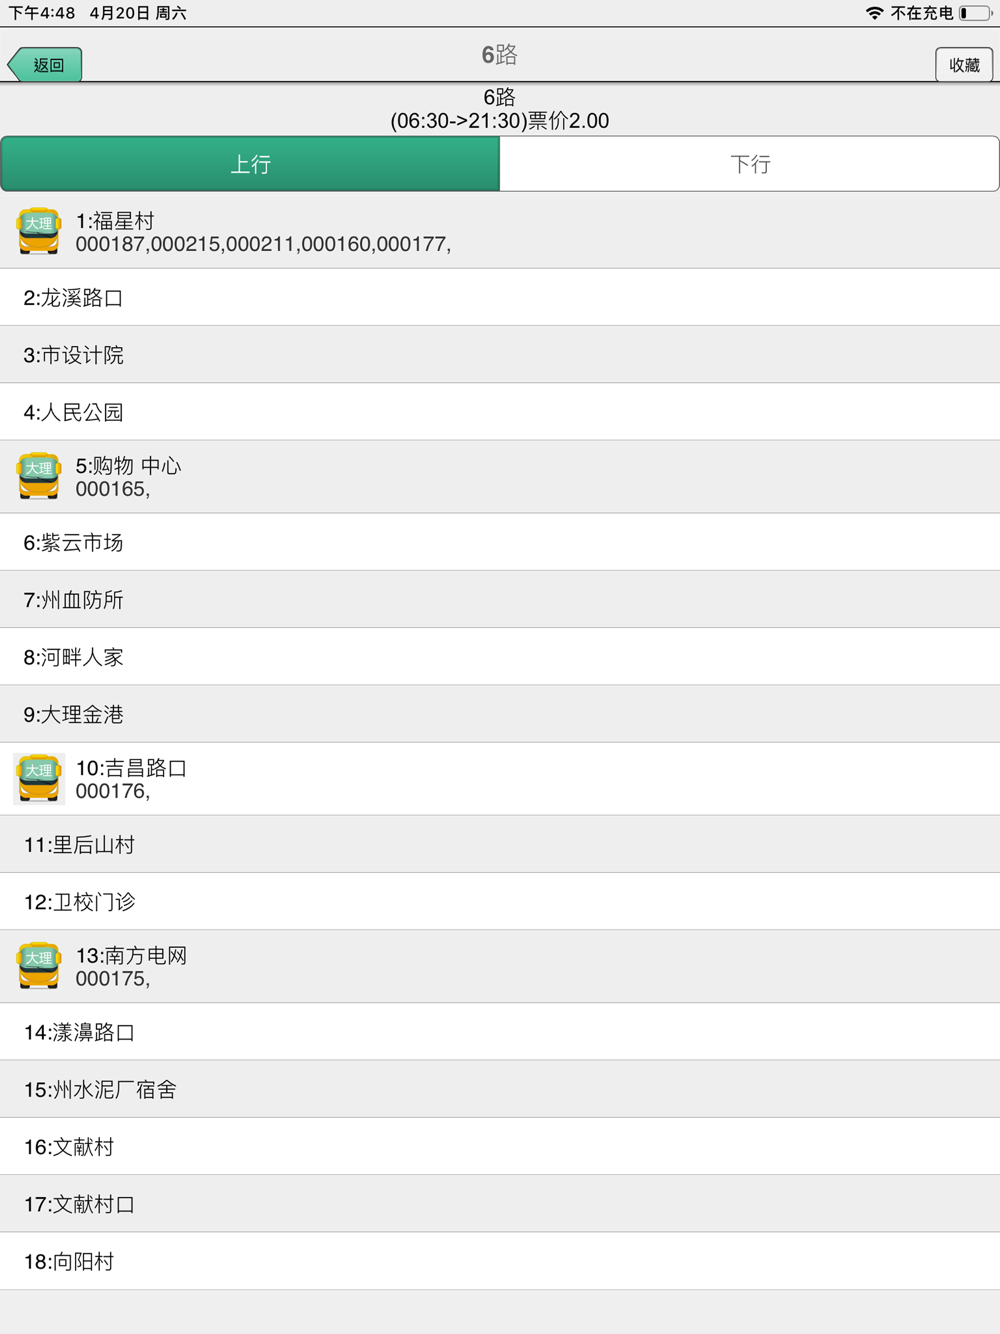1000x1334 pixels.
Task: Select stop 4:人民公园
Action: pos(500,412)
